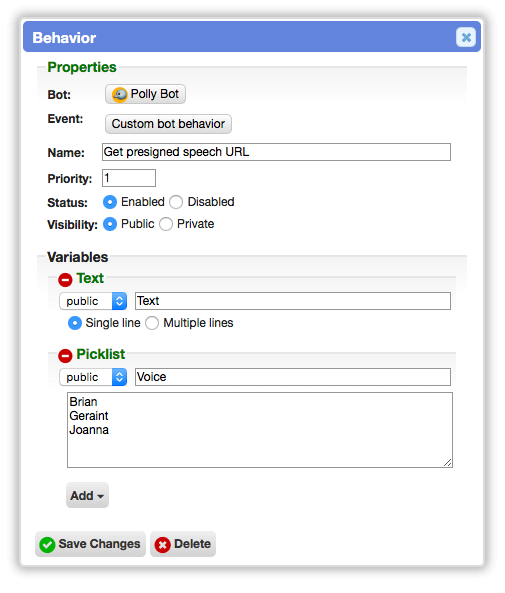Viewport: 505px width, 593px height.
Task: Select Multiple lines option
Action: [152, 323]
